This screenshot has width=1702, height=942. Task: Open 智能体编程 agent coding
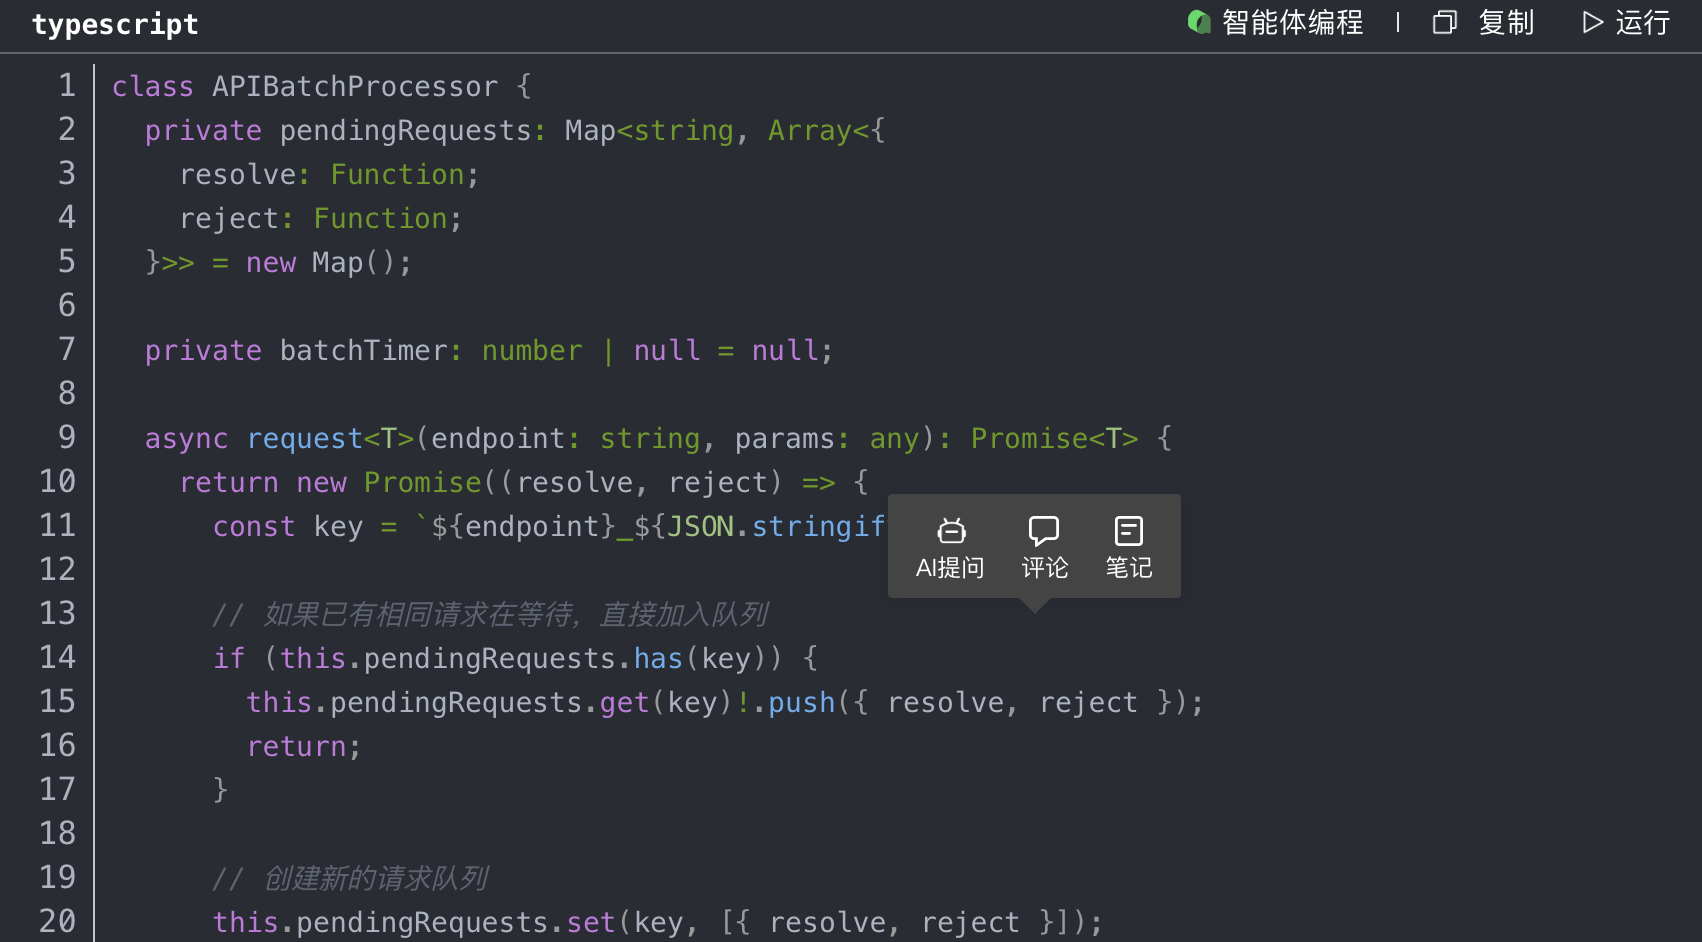coord(1275,22)
